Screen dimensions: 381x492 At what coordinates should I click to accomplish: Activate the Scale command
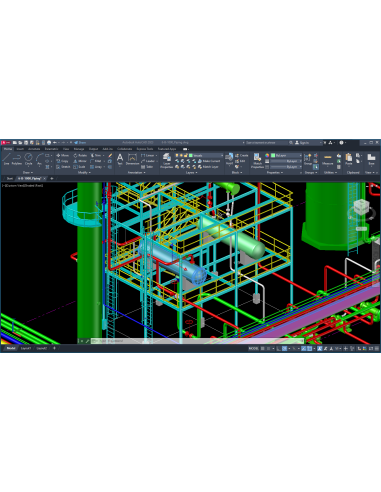tap(79, 167)
